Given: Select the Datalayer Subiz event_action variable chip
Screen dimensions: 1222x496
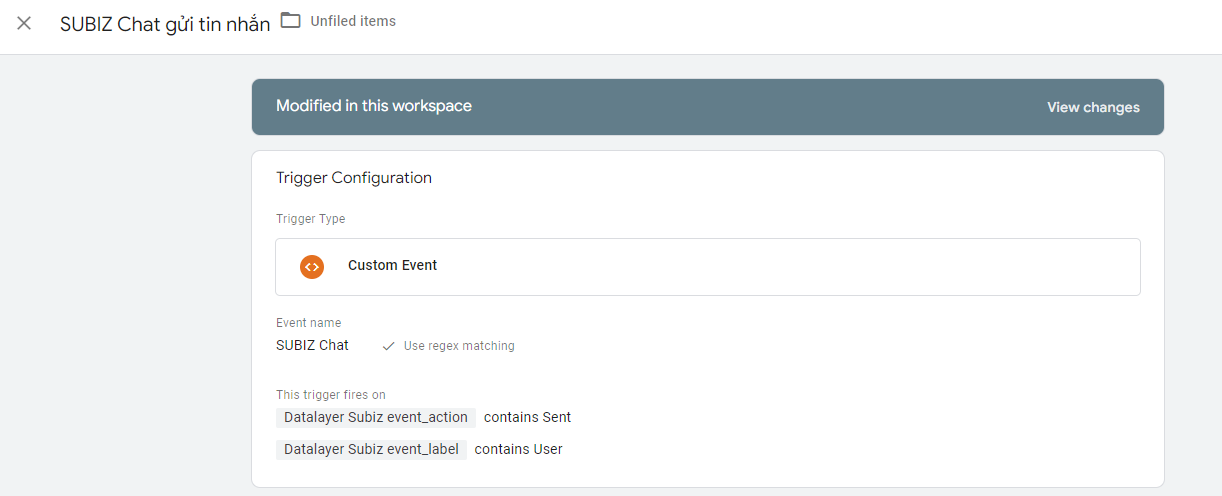Looking at the screenshot, I should 376,417.
